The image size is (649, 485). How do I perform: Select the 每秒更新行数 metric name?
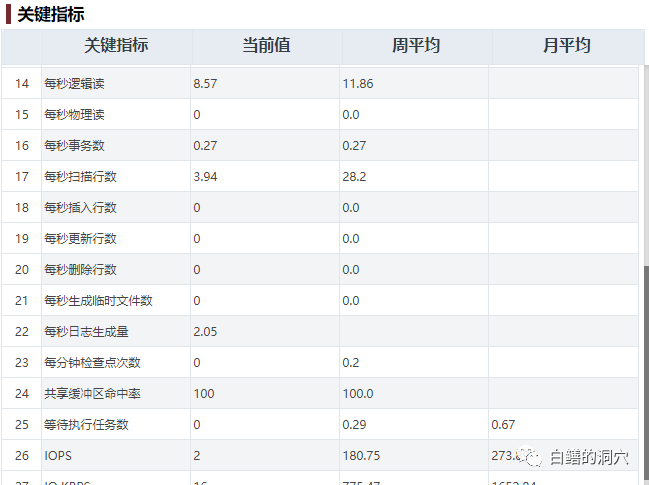coord(80,239)
